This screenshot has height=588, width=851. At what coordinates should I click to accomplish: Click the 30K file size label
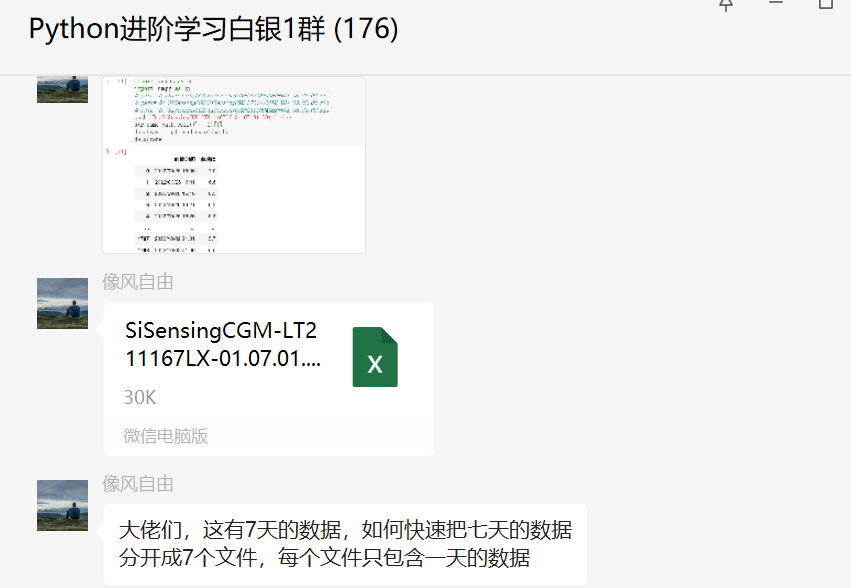click(x=139, y=397)
